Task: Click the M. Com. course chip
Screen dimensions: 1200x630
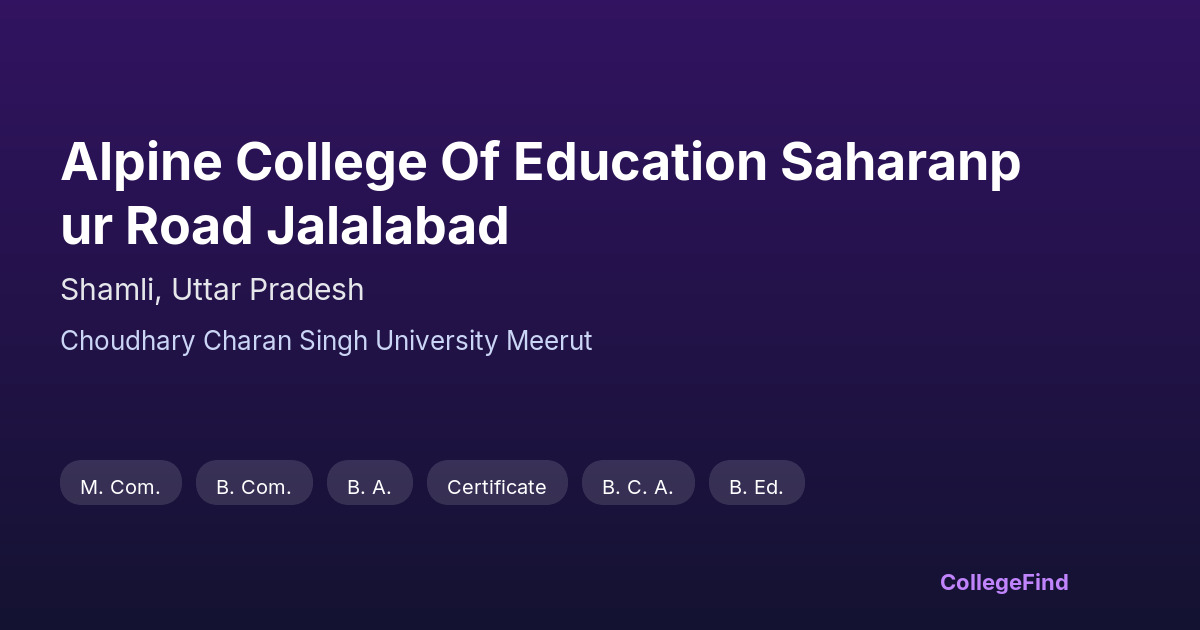Action: pyautogui.click(x=120, y=487)
